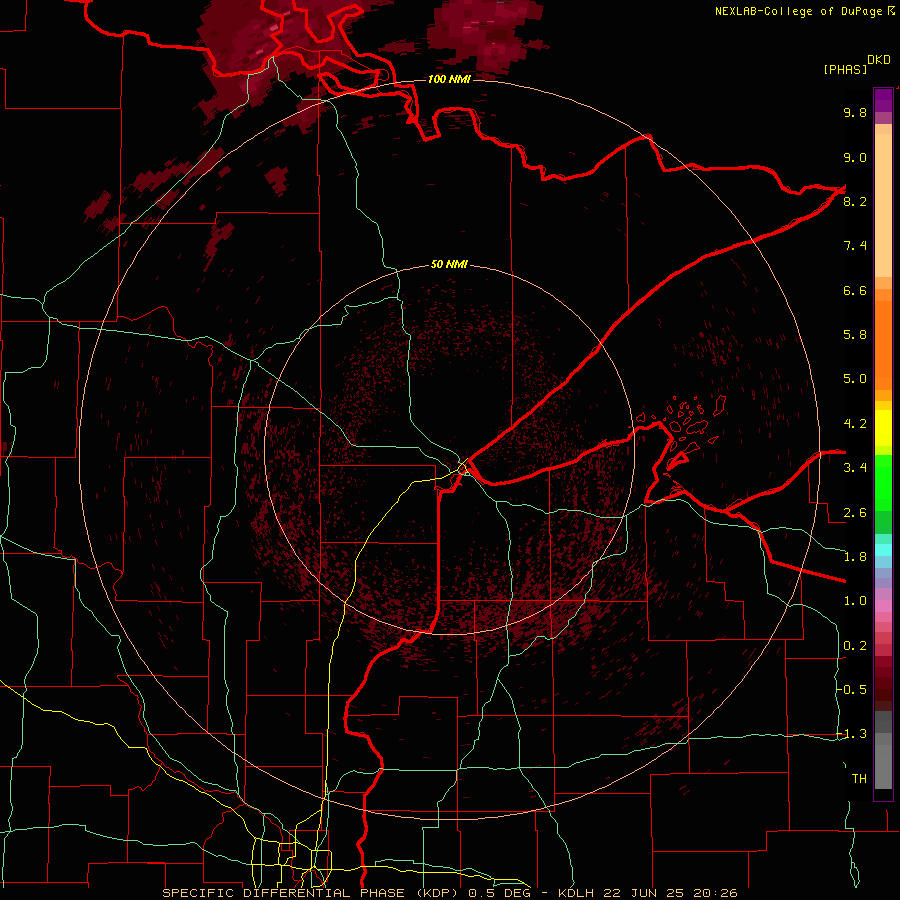Click the 5.8 value on the color scale
Image resolution: width=900 pixels, height=900 pixels.
point(855,335)
